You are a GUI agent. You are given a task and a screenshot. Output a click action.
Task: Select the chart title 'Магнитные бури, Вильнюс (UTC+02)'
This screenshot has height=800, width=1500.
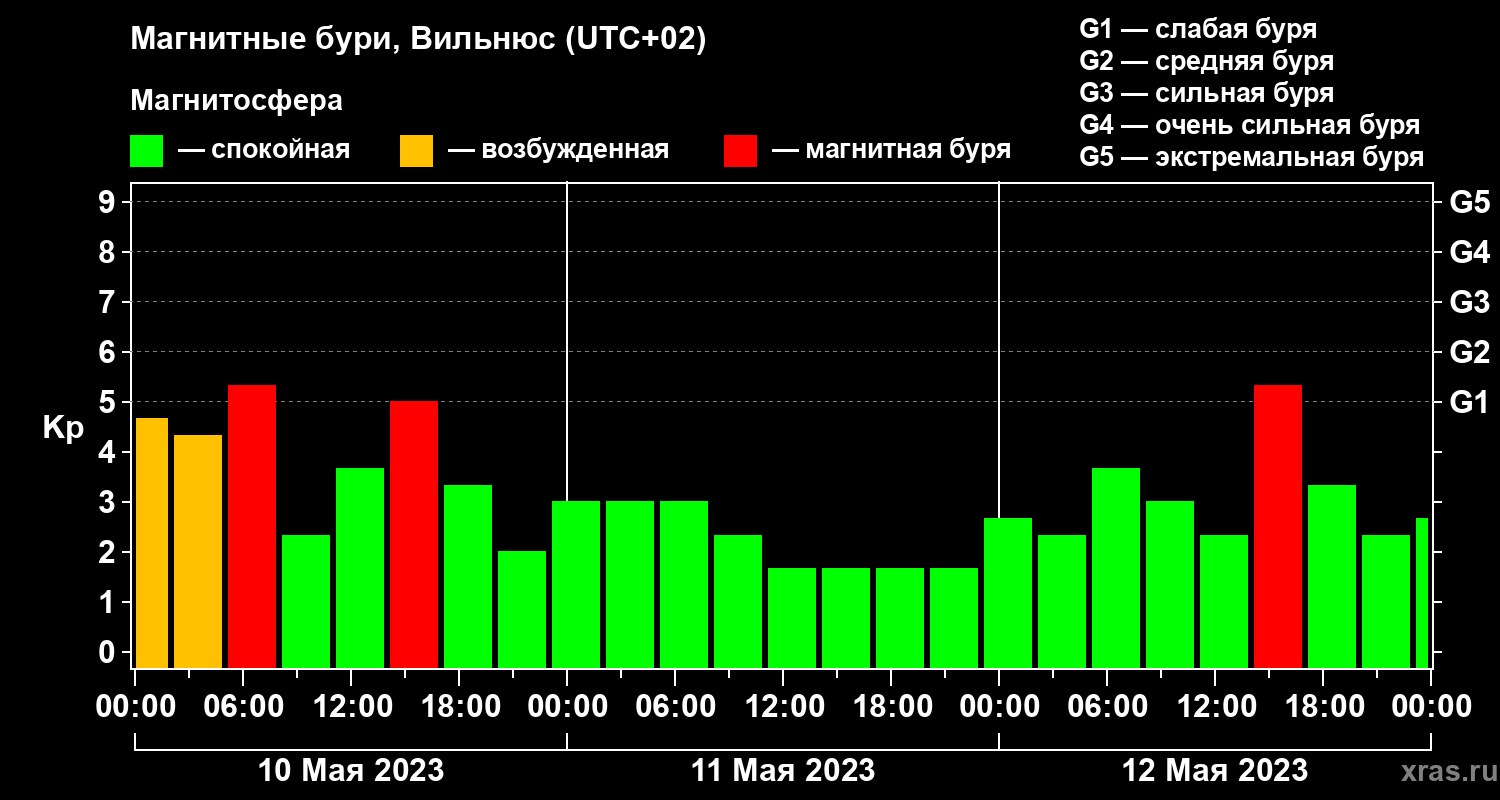pos(419,40)
